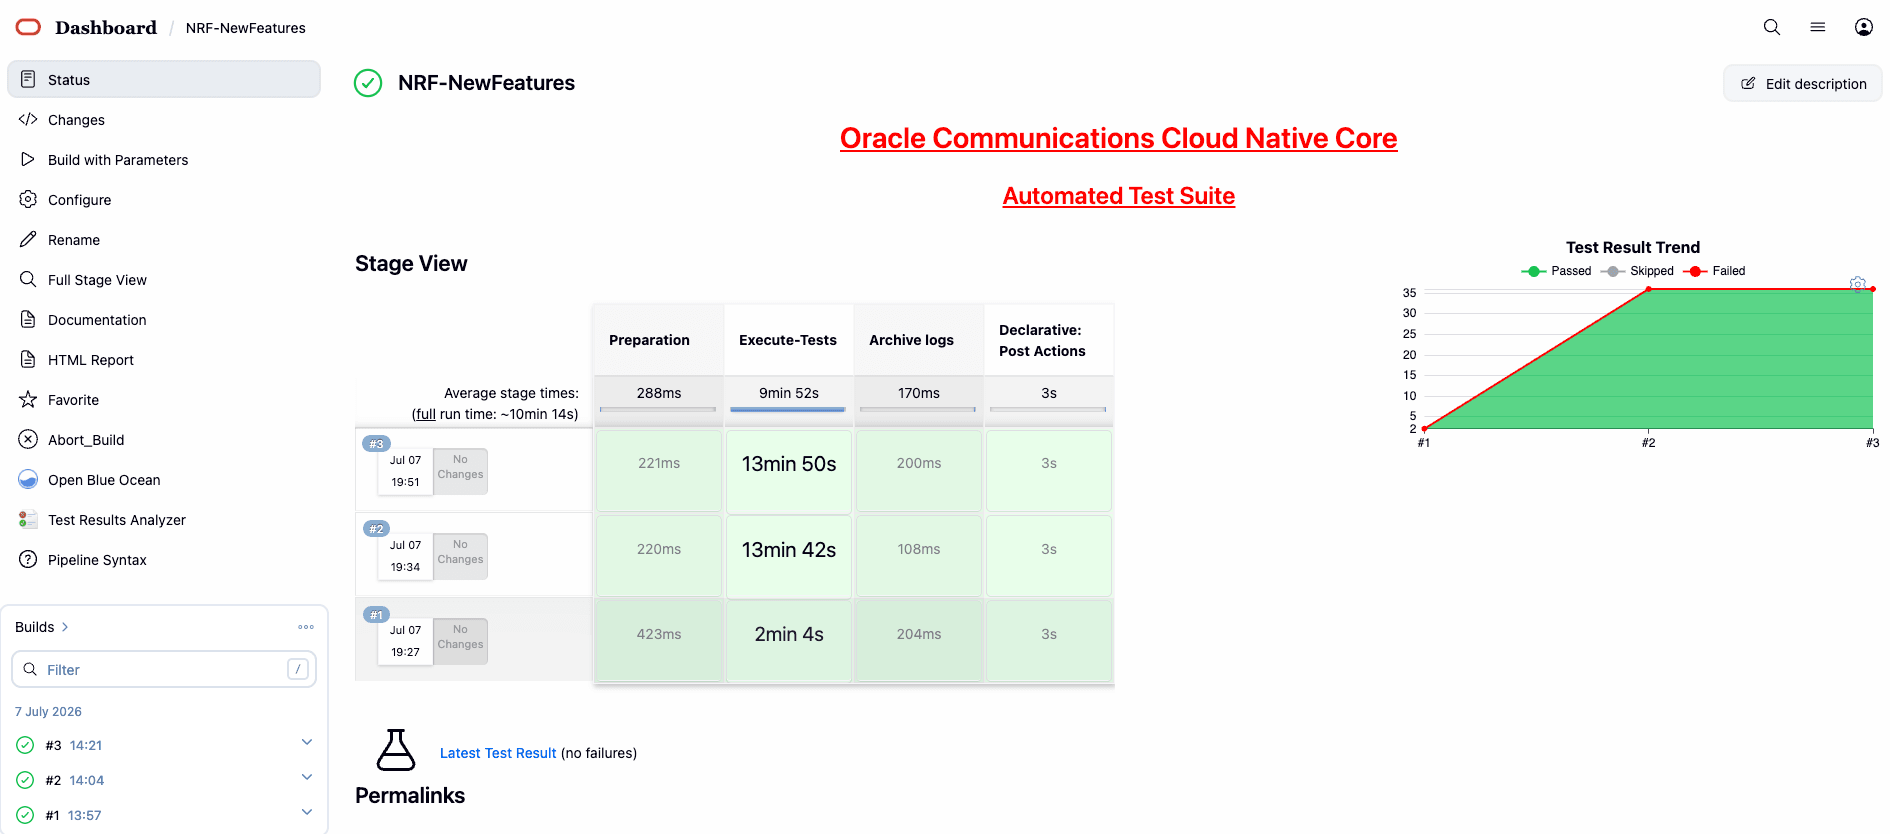Go to Dashboard breadcrumb link
Viewport: 1890px width, 834px height.
(x=106, y=28)
